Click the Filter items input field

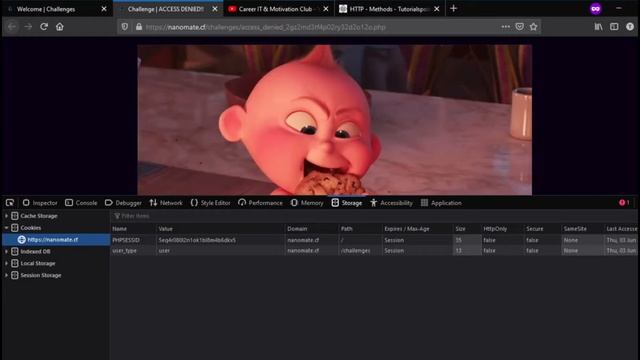pyautogui.click(x=373, y=216)
